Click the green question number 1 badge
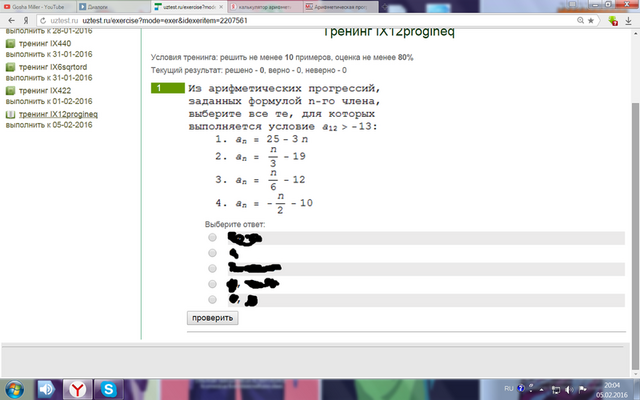 click(x=168, y=88)
